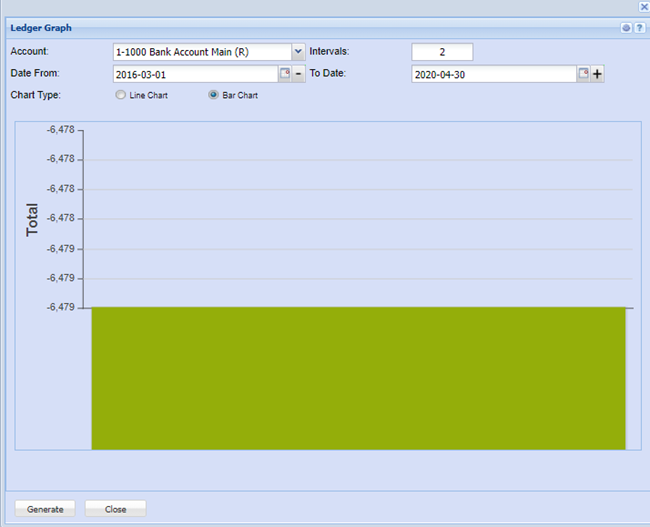Screen dimensions: 650x527
Task: Focus the Date From input field
Action: [195, 74]
